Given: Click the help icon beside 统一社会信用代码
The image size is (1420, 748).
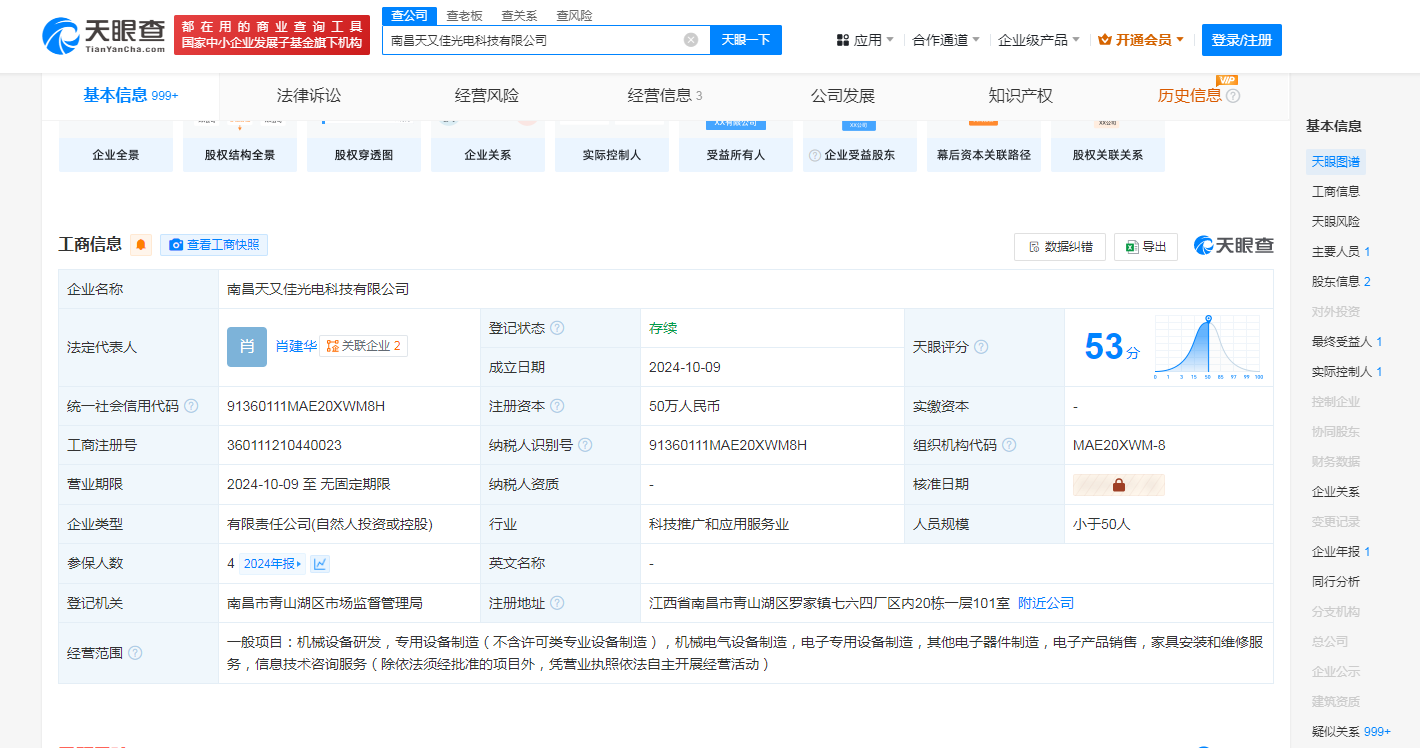Looking at the screenshot, I should tap(191, 406).
